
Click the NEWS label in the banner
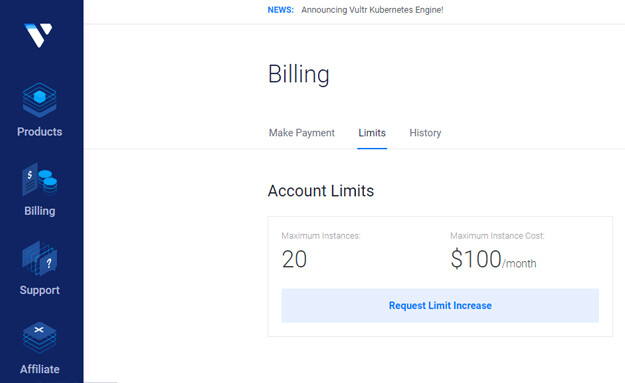click(x=281, y=10)
